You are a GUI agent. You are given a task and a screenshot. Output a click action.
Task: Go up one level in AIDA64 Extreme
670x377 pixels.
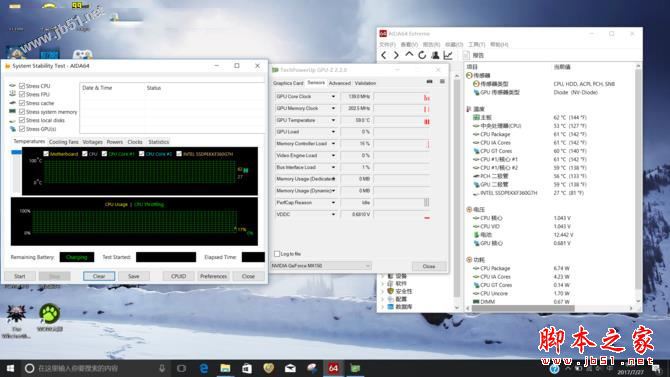[409, 55]
